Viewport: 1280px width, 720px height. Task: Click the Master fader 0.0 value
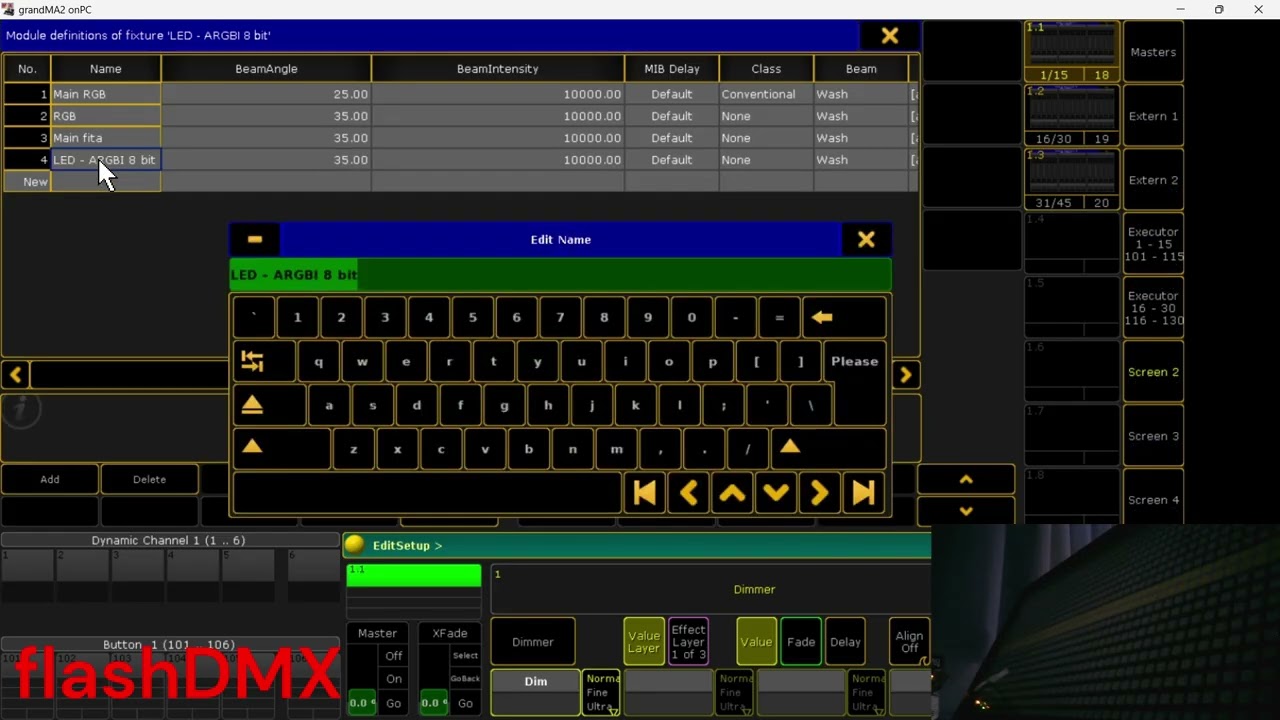tap(362, 703)
